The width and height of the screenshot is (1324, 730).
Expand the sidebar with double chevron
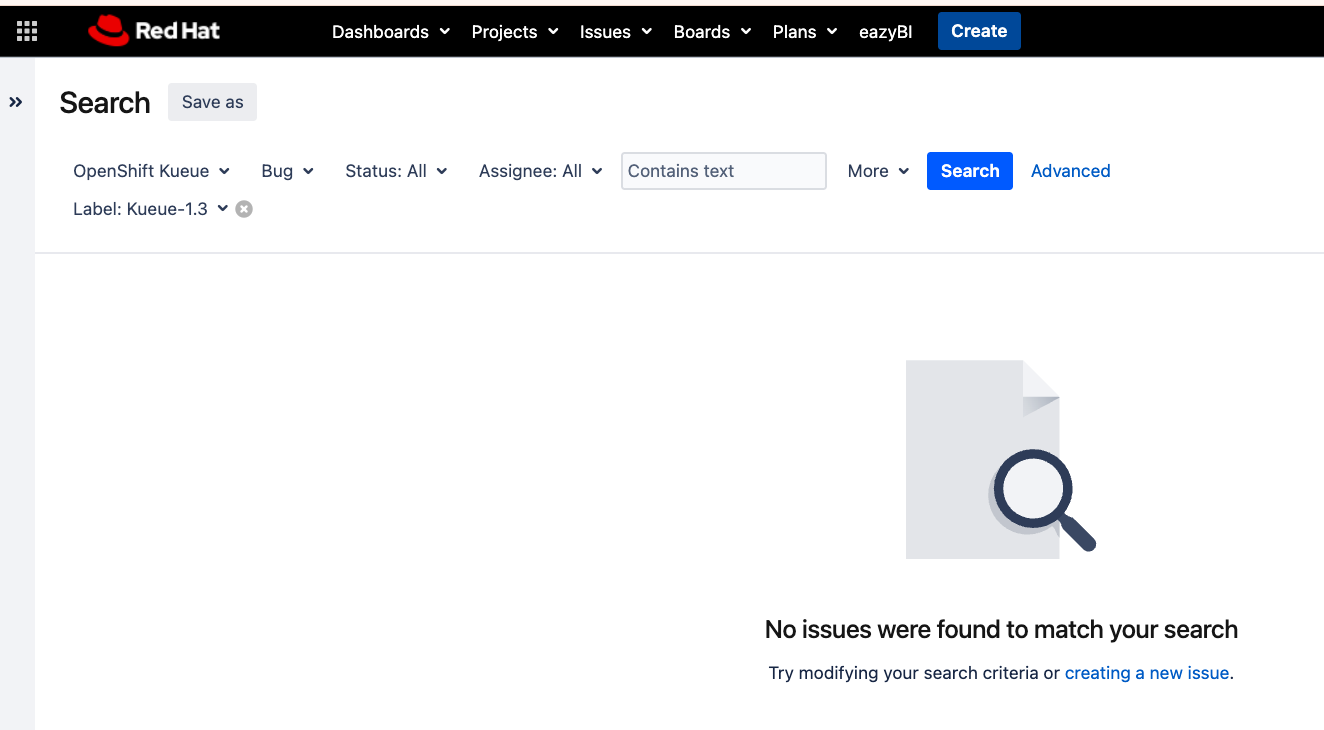(16, 102)
